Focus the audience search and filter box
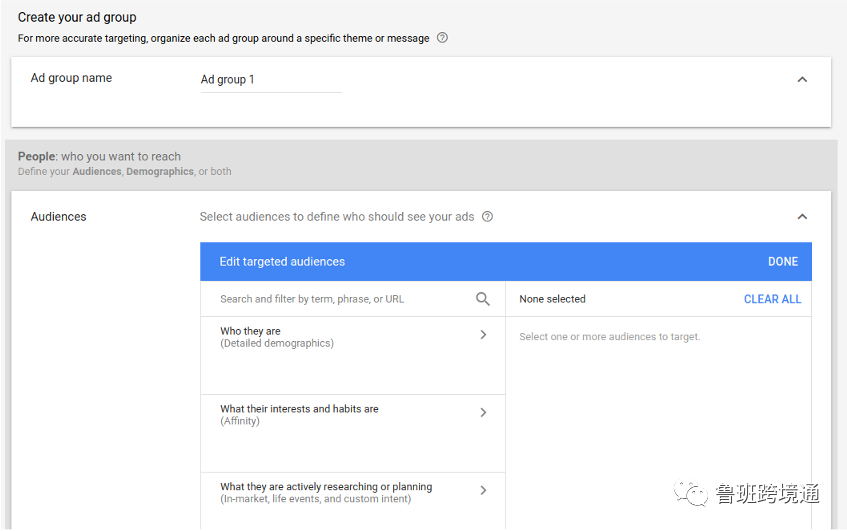This screenshot has height=531, width=847. (340, 299)
